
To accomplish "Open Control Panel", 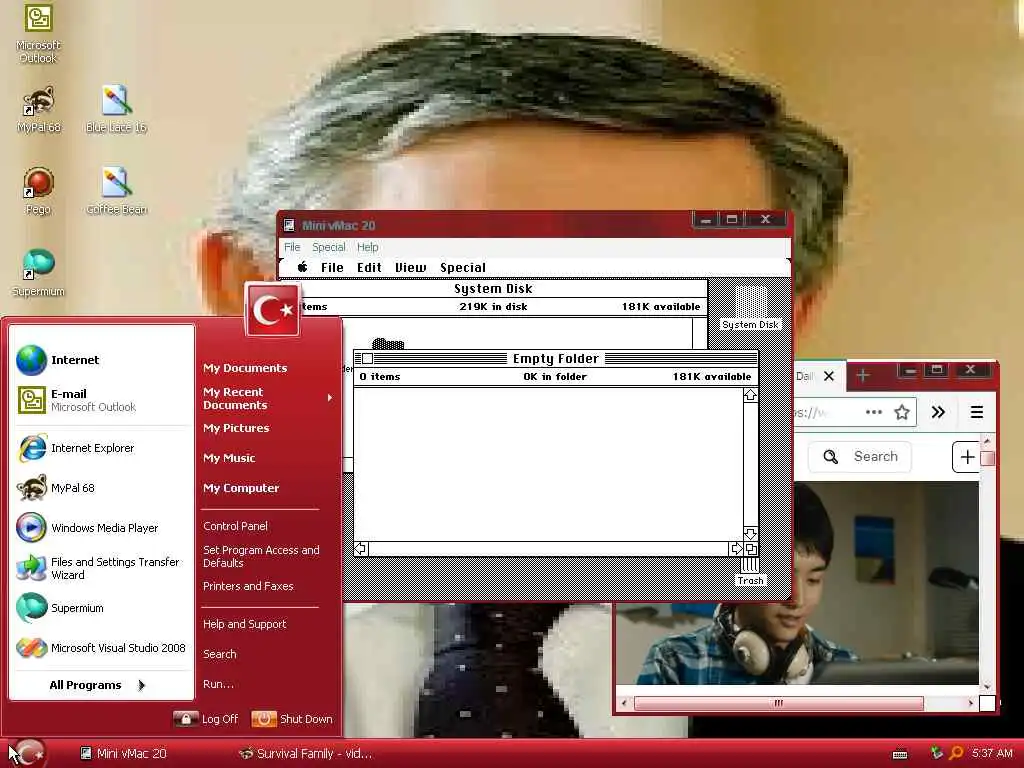I will (235, 526).
